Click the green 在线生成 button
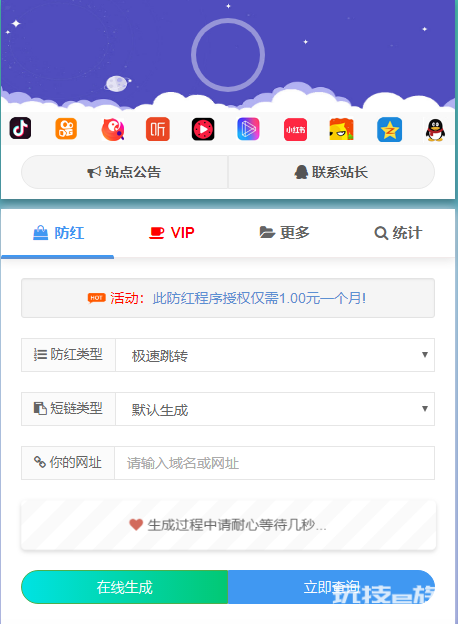 click(x=125, y=587)
